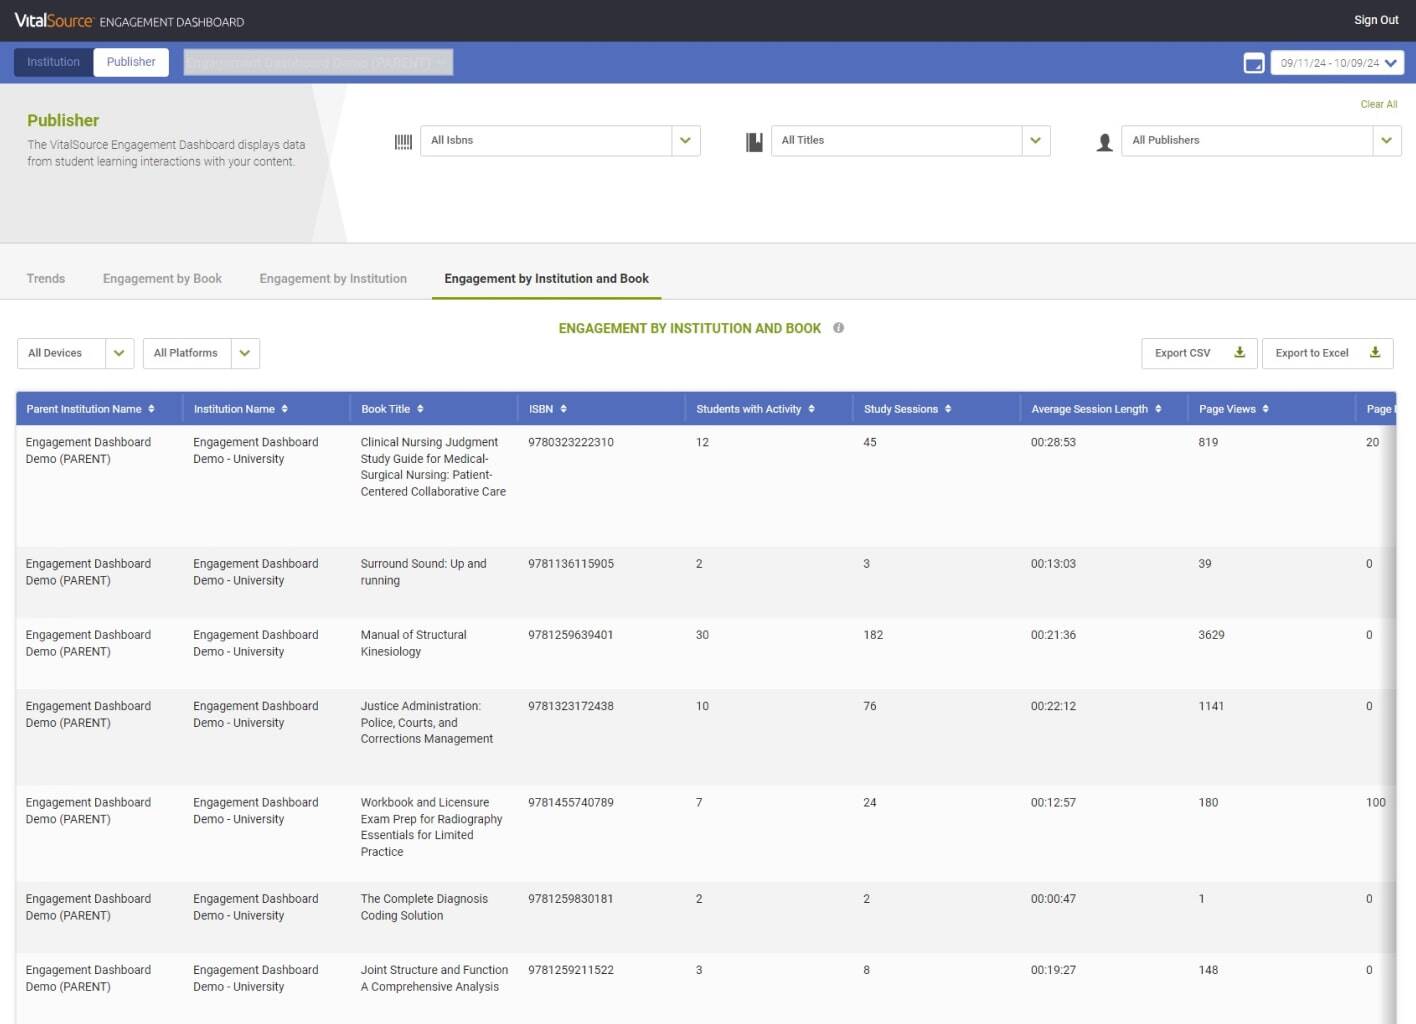Click the book titles filter icon
The width and height of the screenshot is (1416, 1024).
pyautogui.click(x=754, y=142)
